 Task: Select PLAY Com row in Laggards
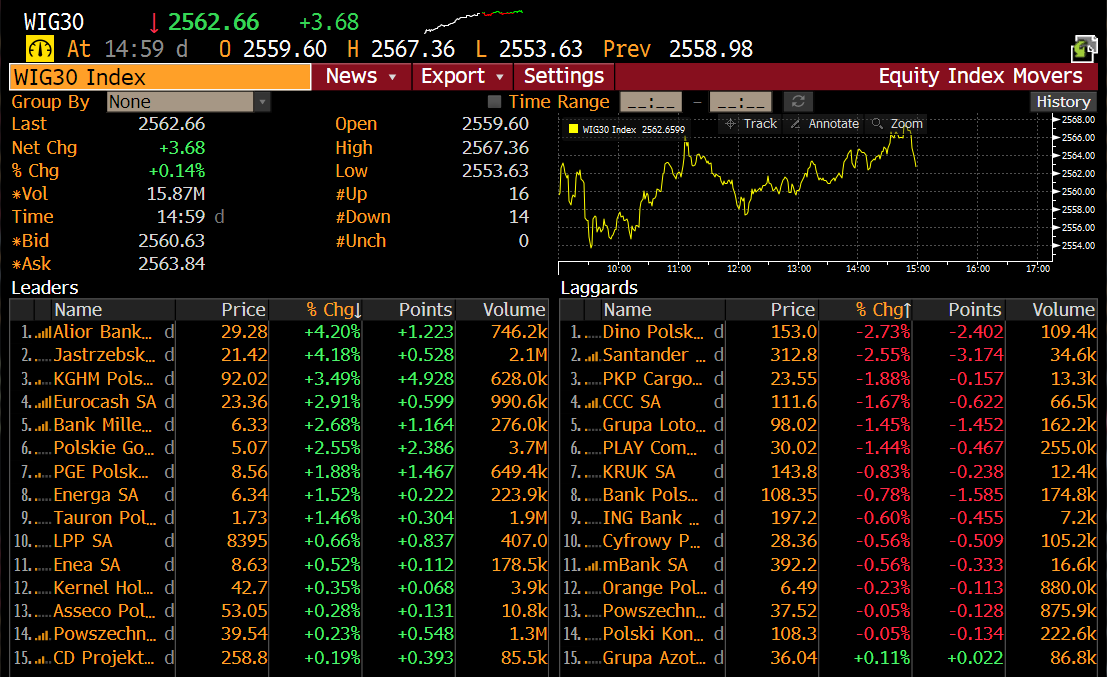point(829,448)
